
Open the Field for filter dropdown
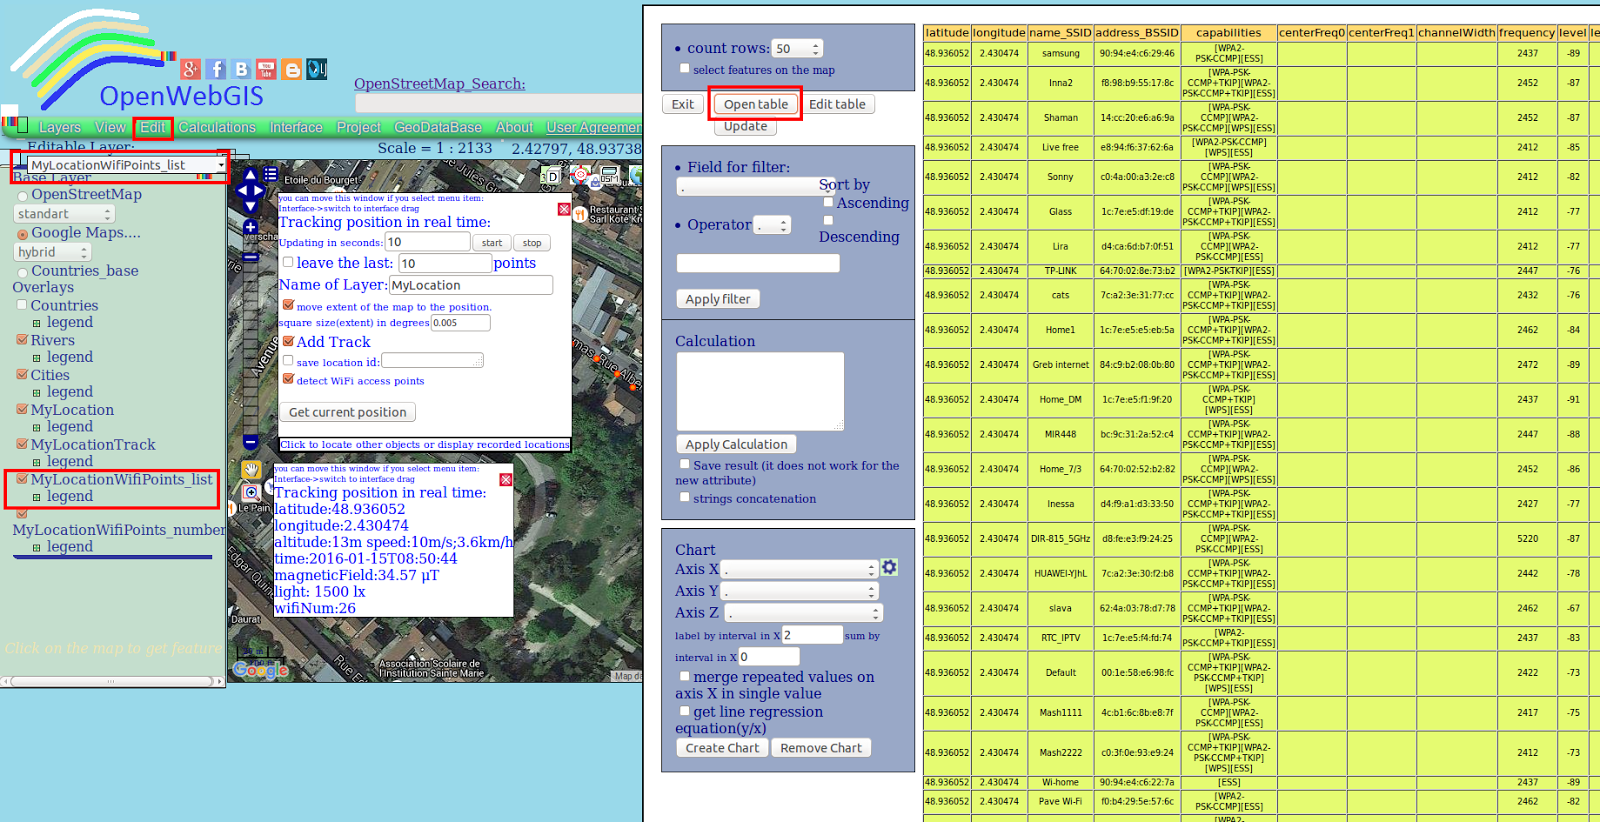pyautogui.click(x=758, y=186)
